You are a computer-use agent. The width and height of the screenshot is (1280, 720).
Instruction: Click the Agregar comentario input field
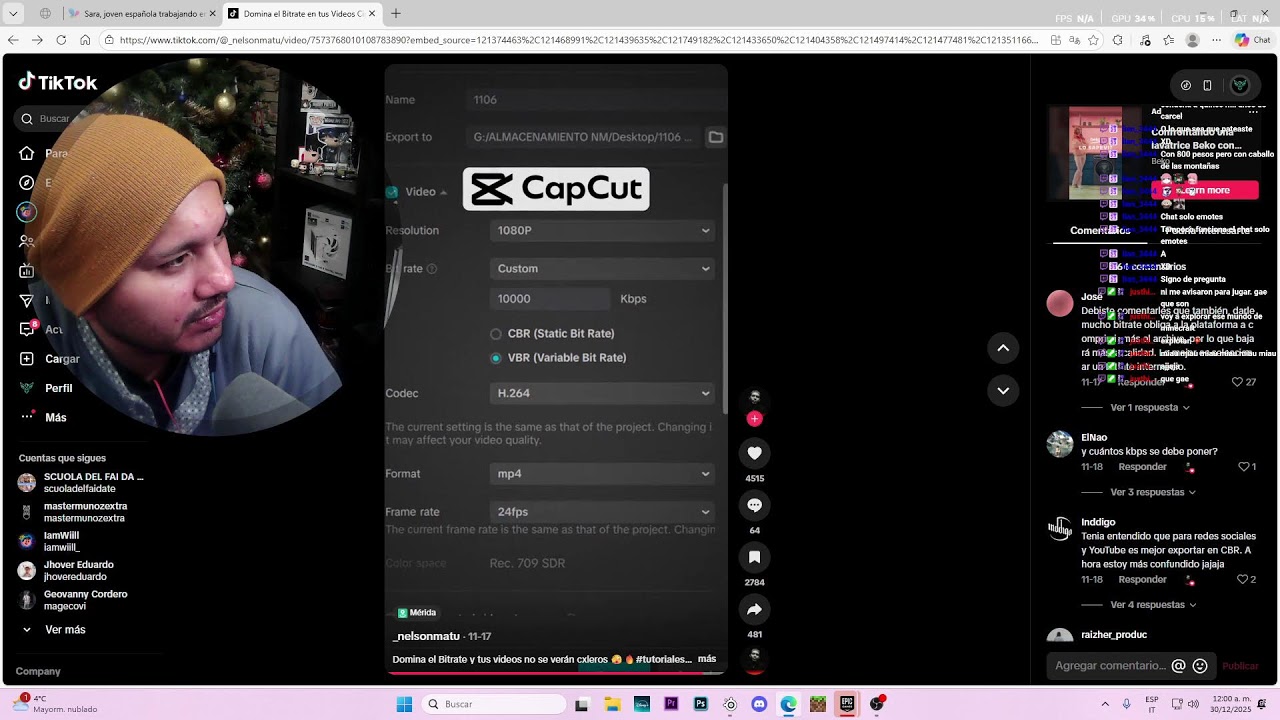click(x=1111, y=666)
